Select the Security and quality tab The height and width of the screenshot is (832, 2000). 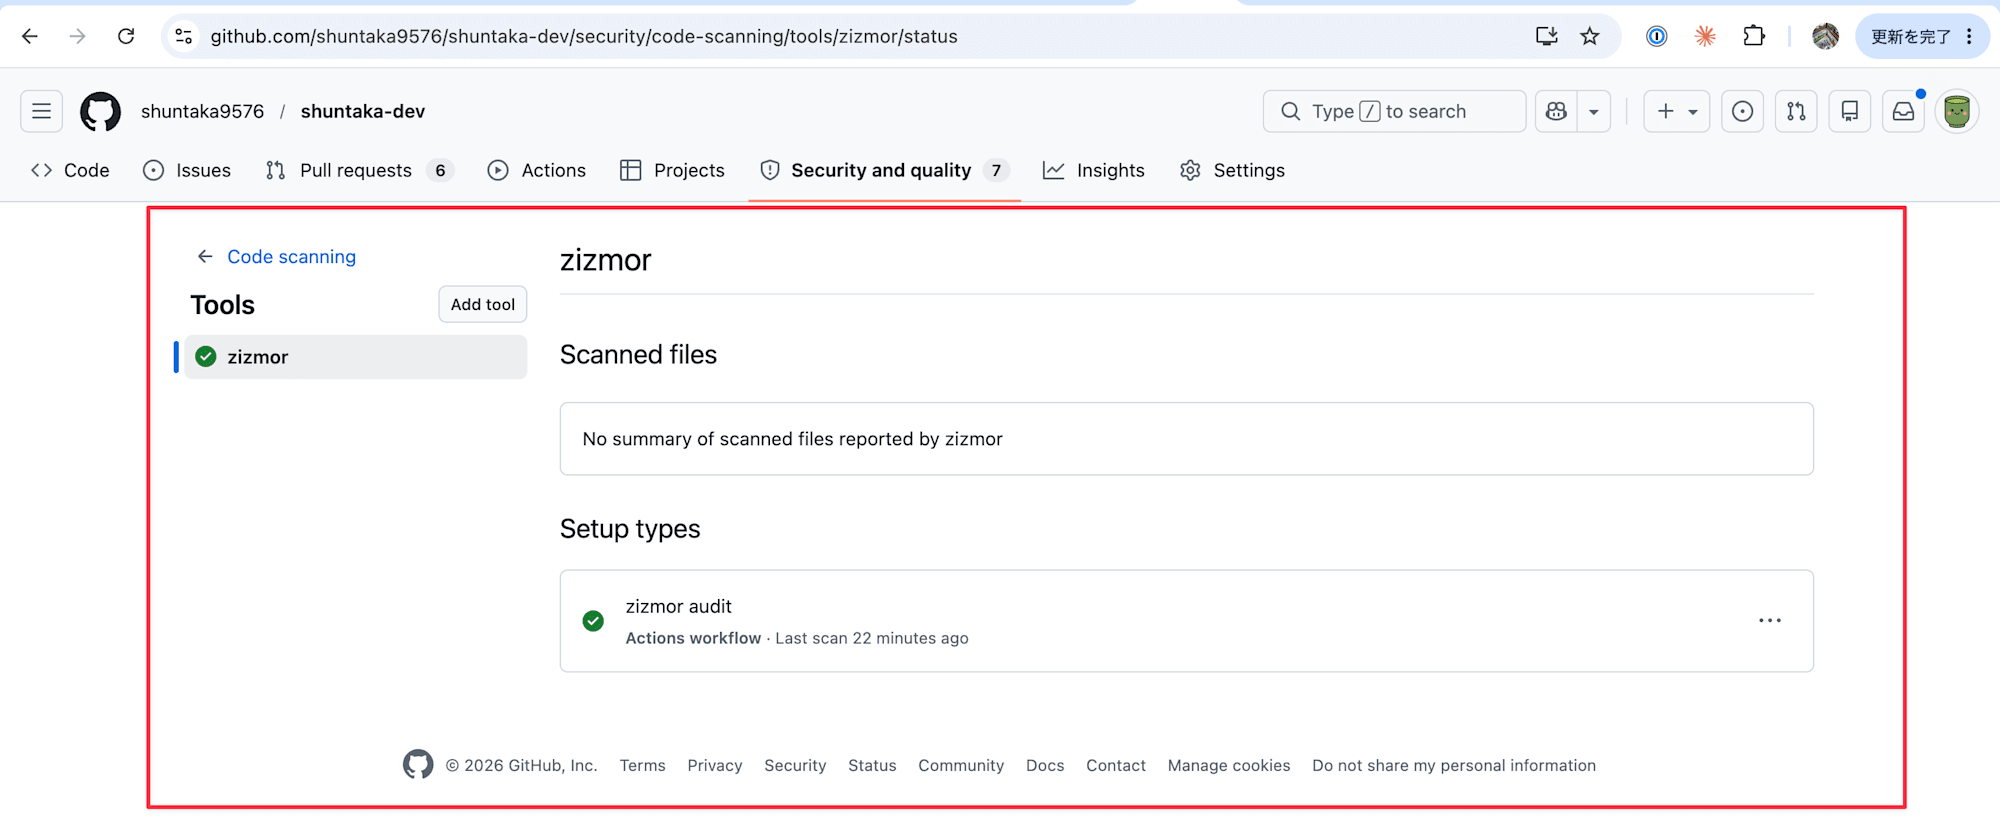tap(884, 170)
